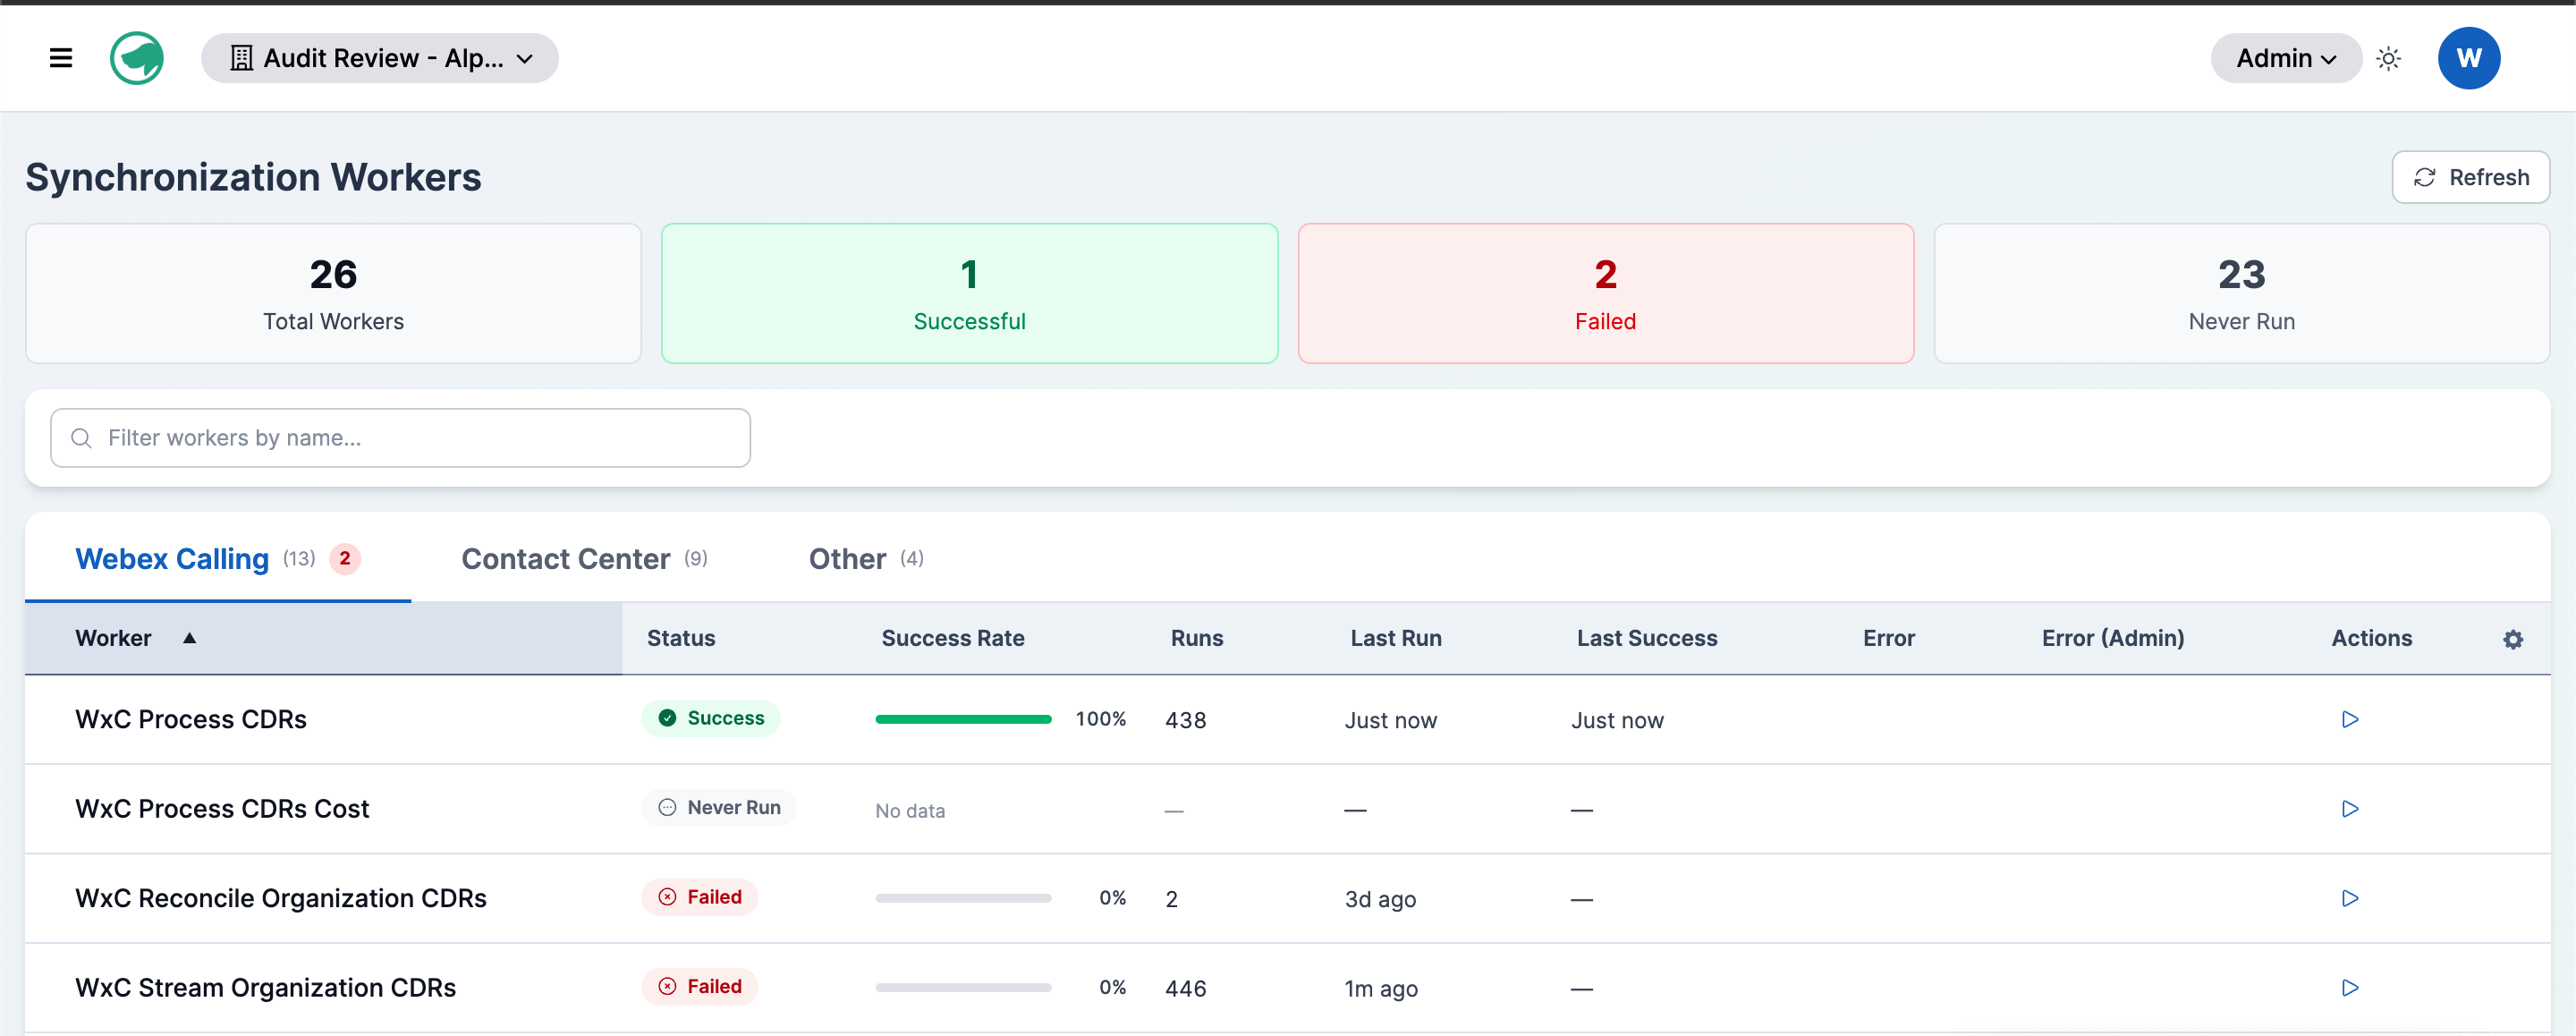Click the Success status badge
This screenshot has width=2576, height=1036.
click(711, 718)
